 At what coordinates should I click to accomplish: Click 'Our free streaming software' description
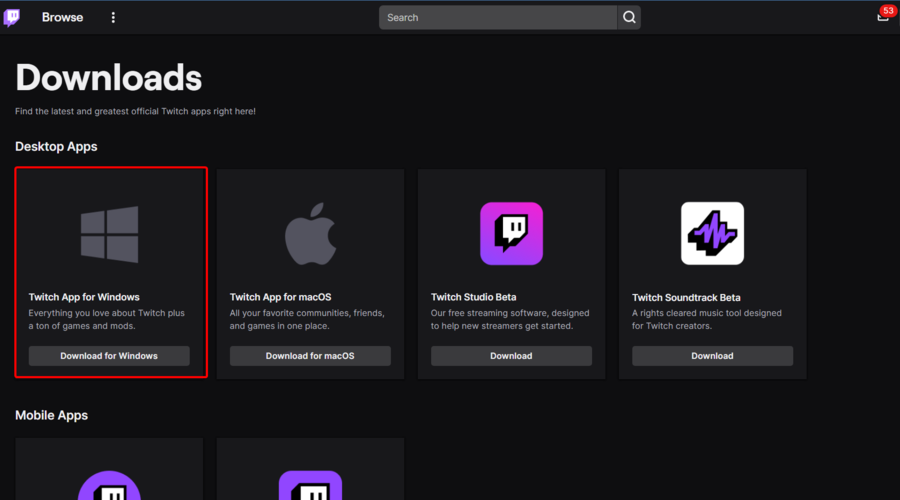(510, 319)
